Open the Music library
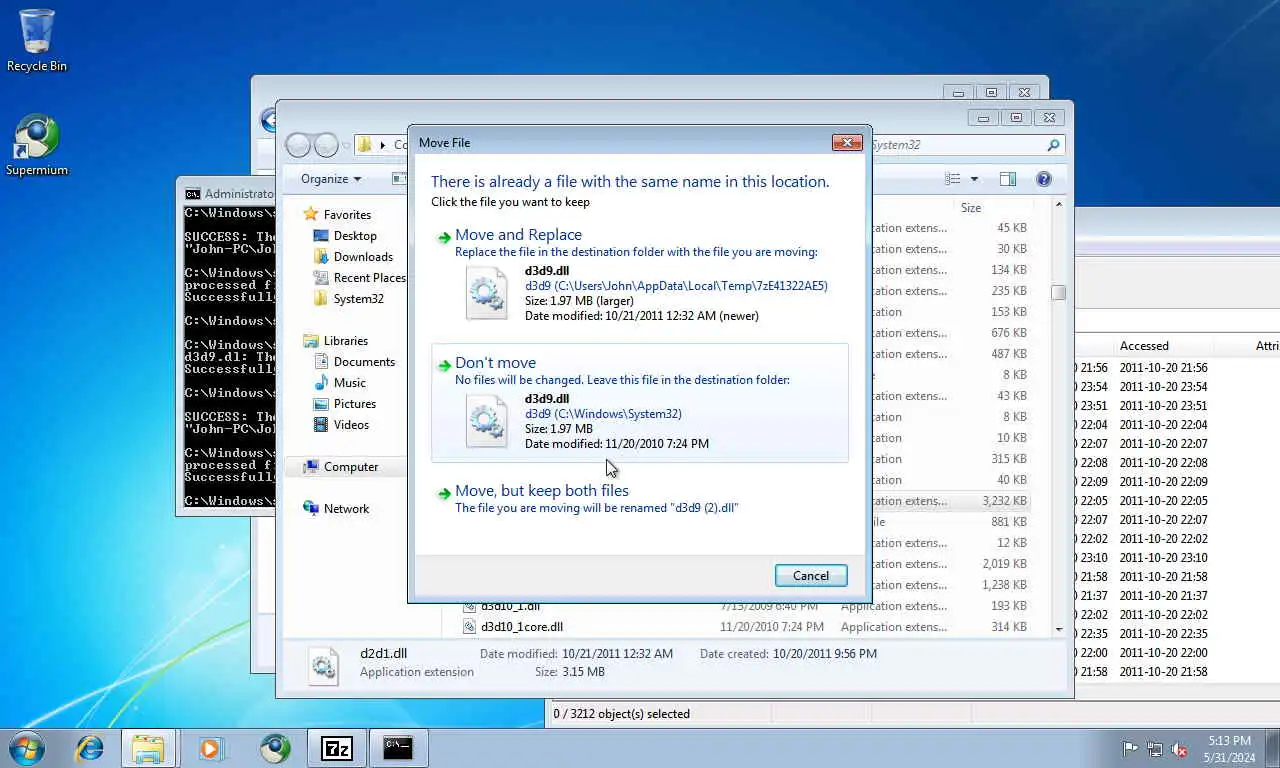The height and width of the screenshot is (768, 1280). pyautogui.click(x=349, y=382)
